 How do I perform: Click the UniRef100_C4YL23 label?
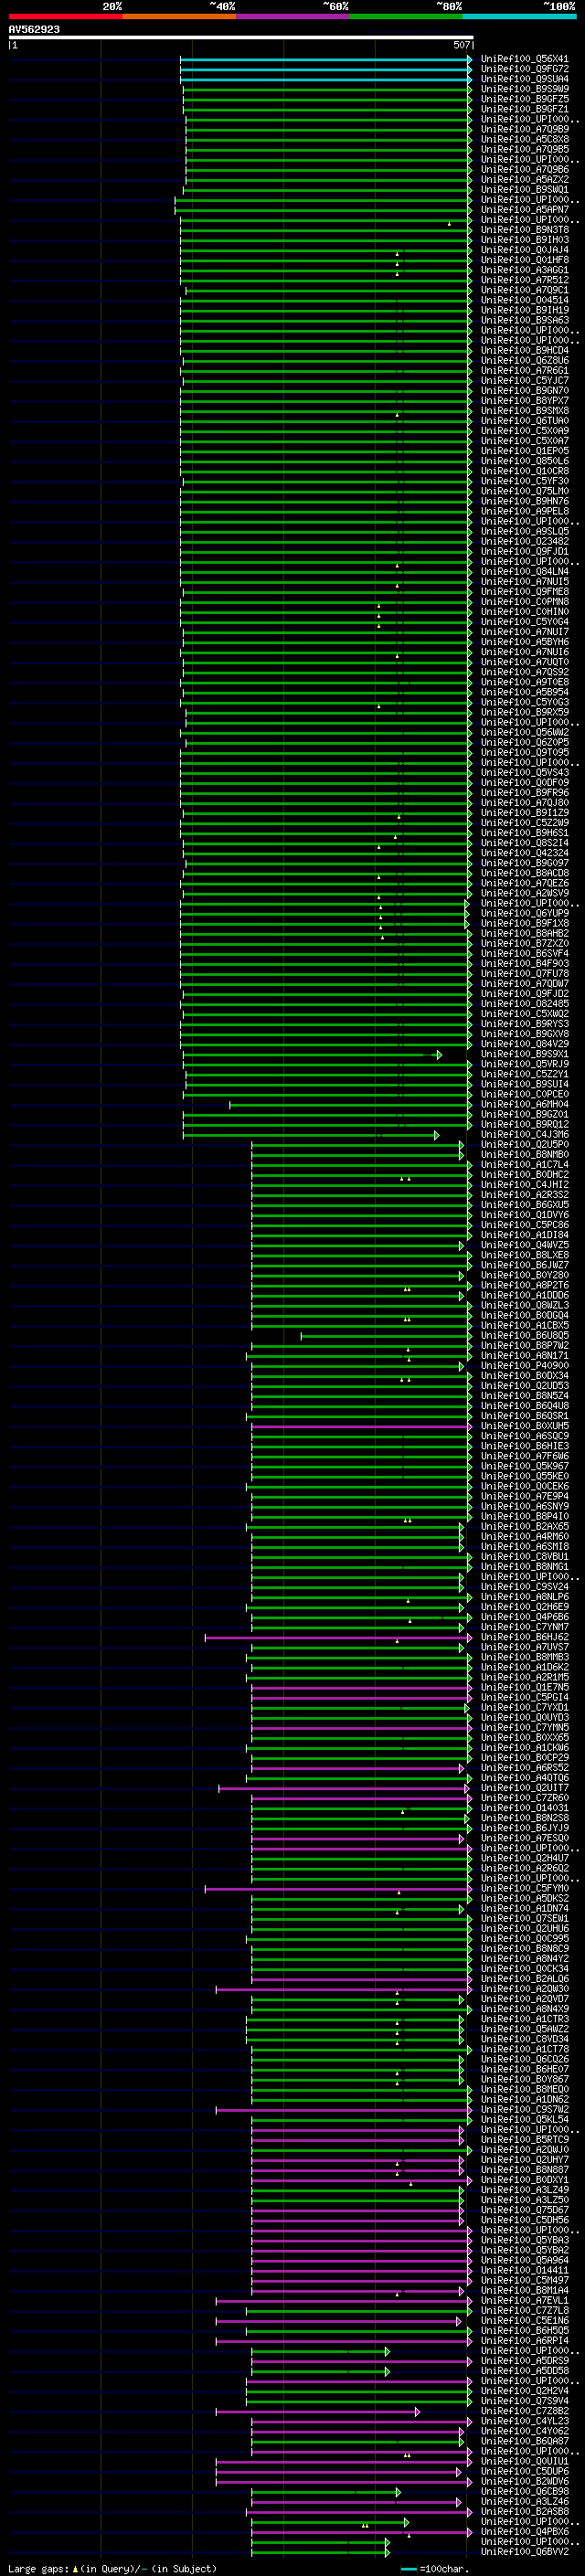(525, 2421)
